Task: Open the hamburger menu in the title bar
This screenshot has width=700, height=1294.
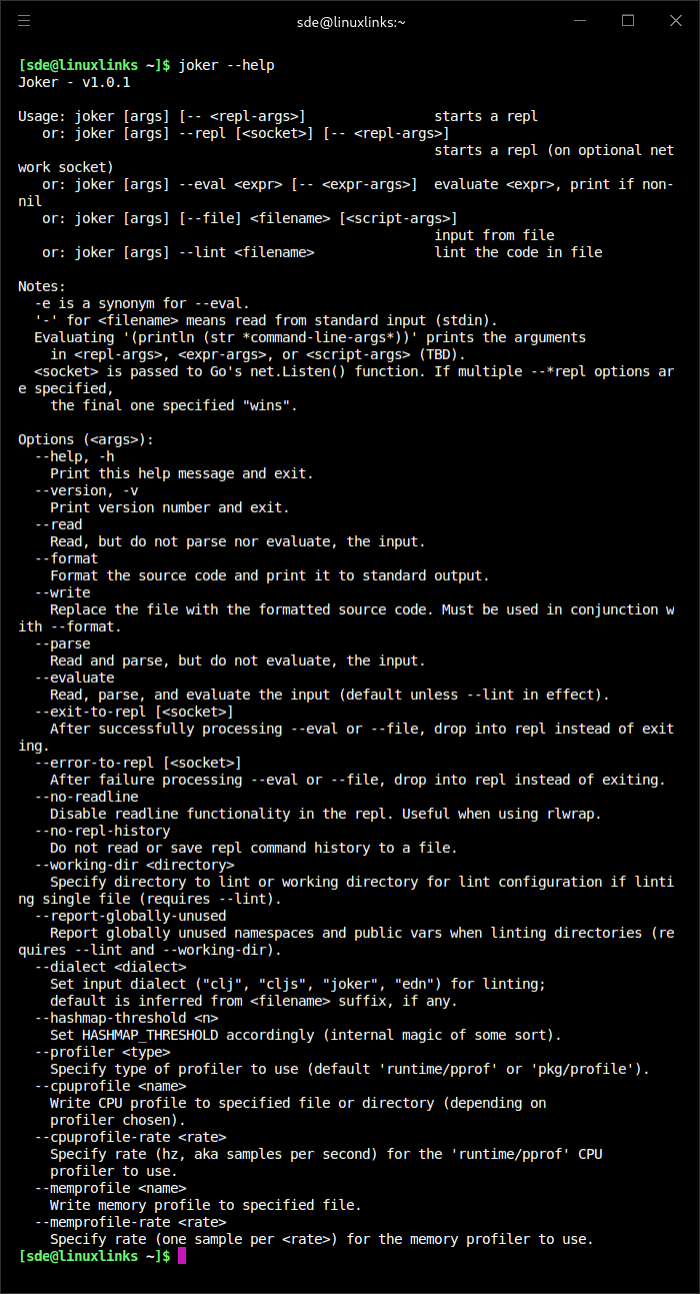Action: tap(24, 20)
